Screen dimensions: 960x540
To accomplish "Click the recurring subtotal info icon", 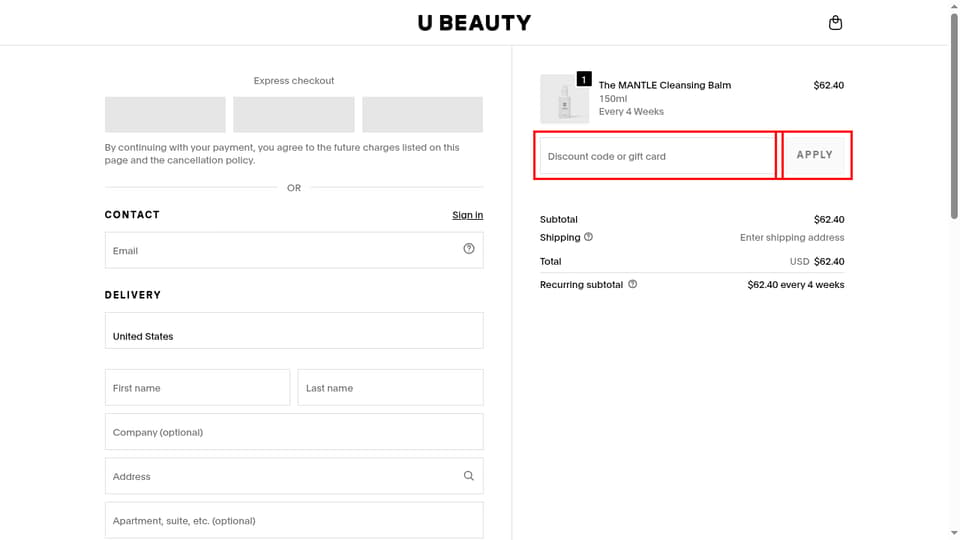I will [x=632, y=284].
